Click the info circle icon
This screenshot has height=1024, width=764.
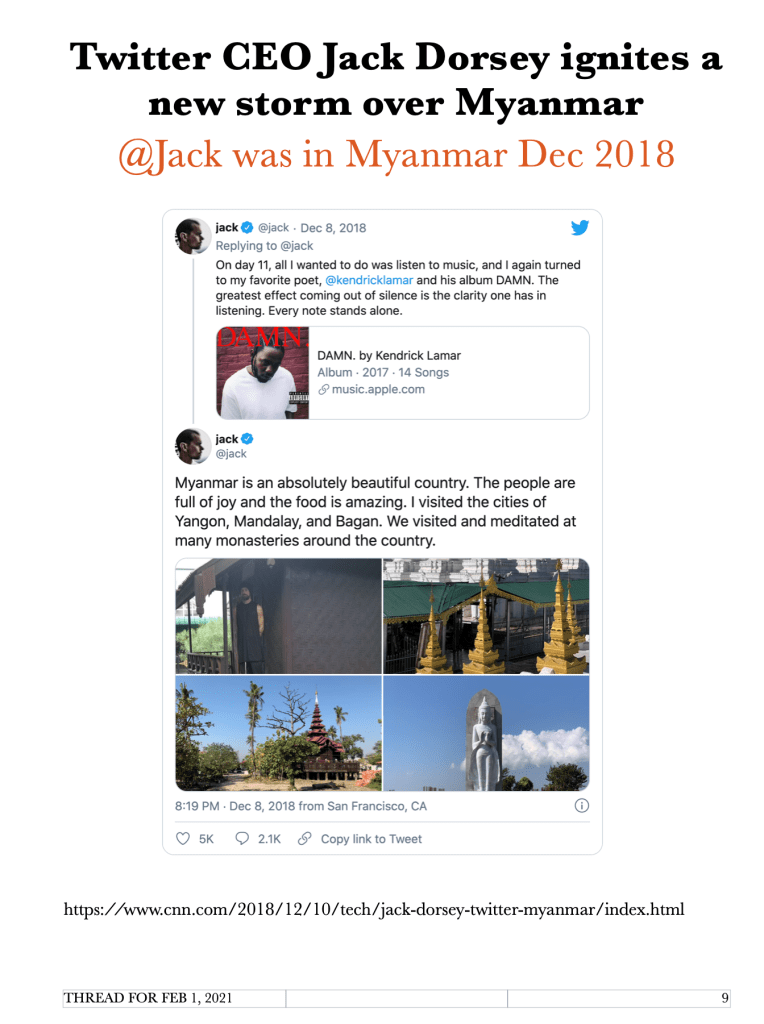pyautogui.click(x=581, y=805)
